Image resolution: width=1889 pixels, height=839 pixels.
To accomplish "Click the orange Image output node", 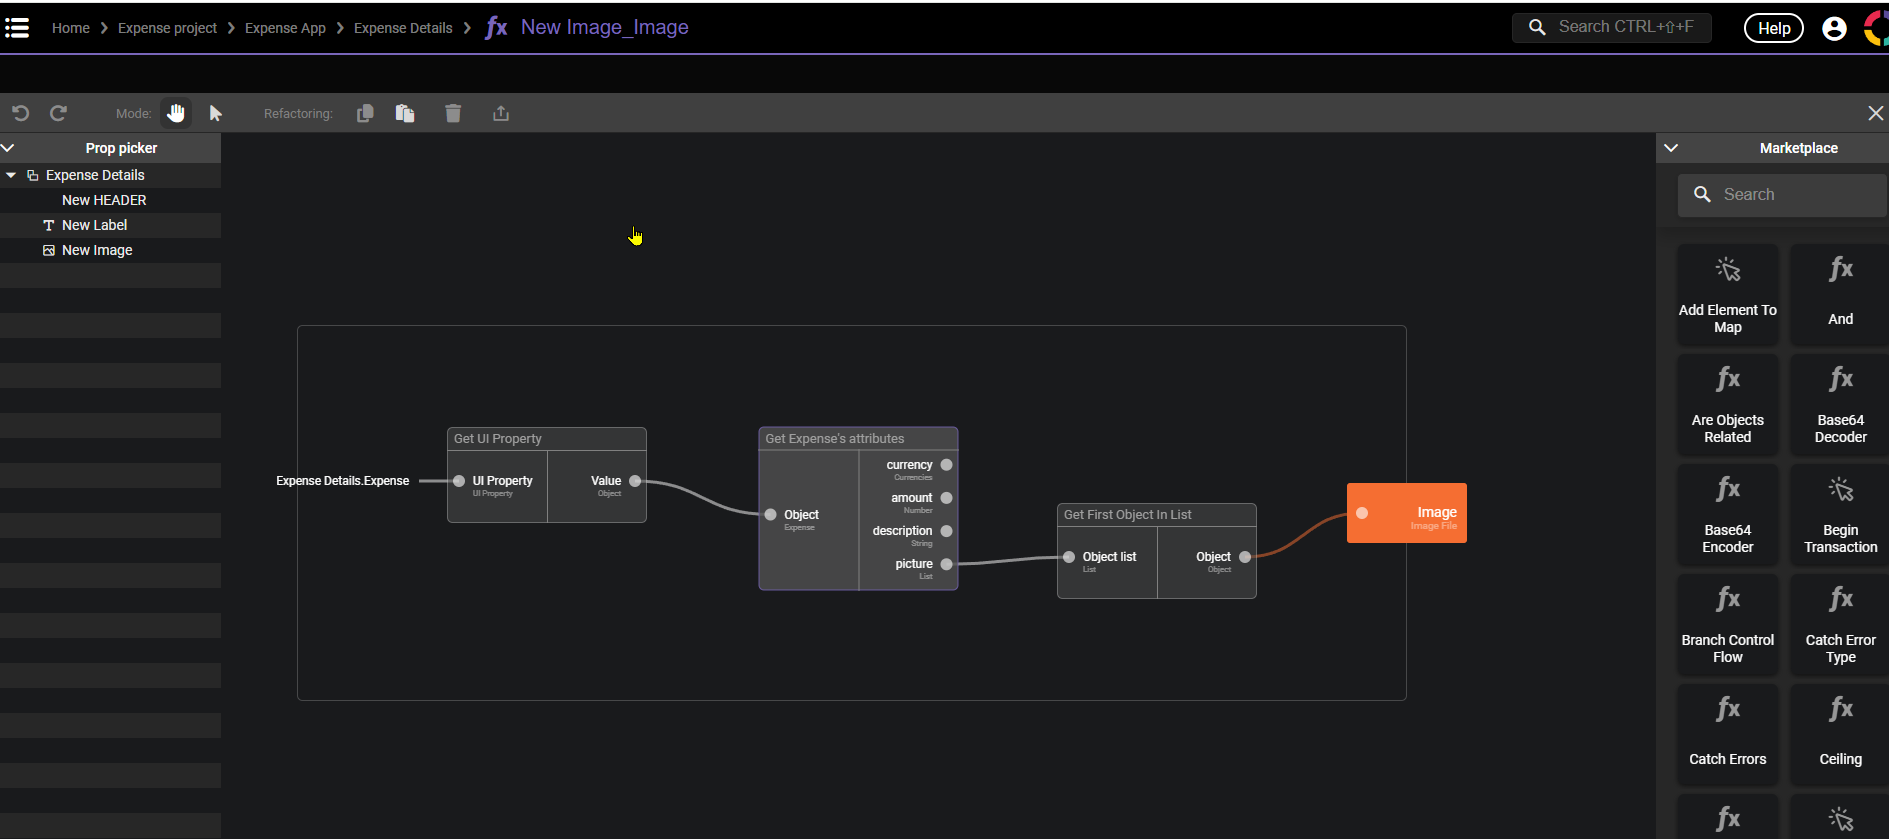I will (1406, 513).
